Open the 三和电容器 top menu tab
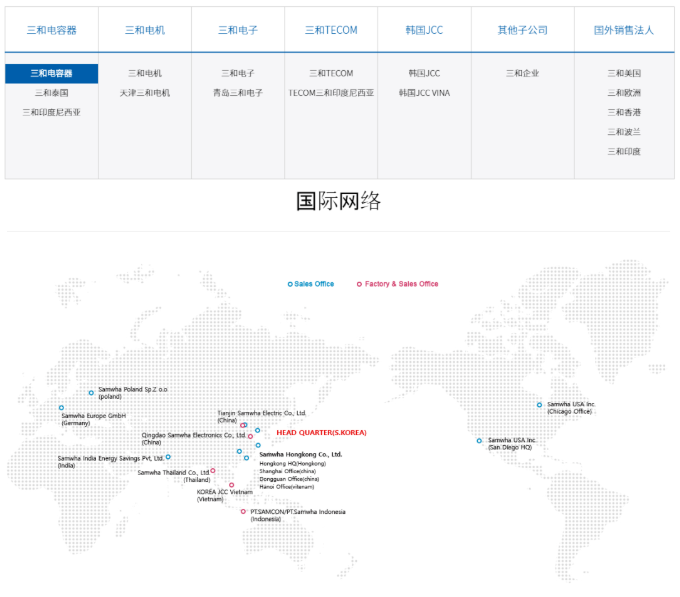Image resolution: width=680 pixels, height=597 pixels. point(52,30)
